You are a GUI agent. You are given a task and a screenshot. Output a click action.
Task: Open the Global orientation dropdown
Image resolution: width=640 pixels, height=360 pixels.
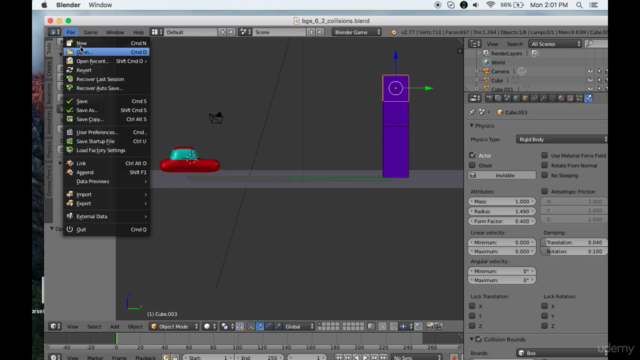[299, 326]
